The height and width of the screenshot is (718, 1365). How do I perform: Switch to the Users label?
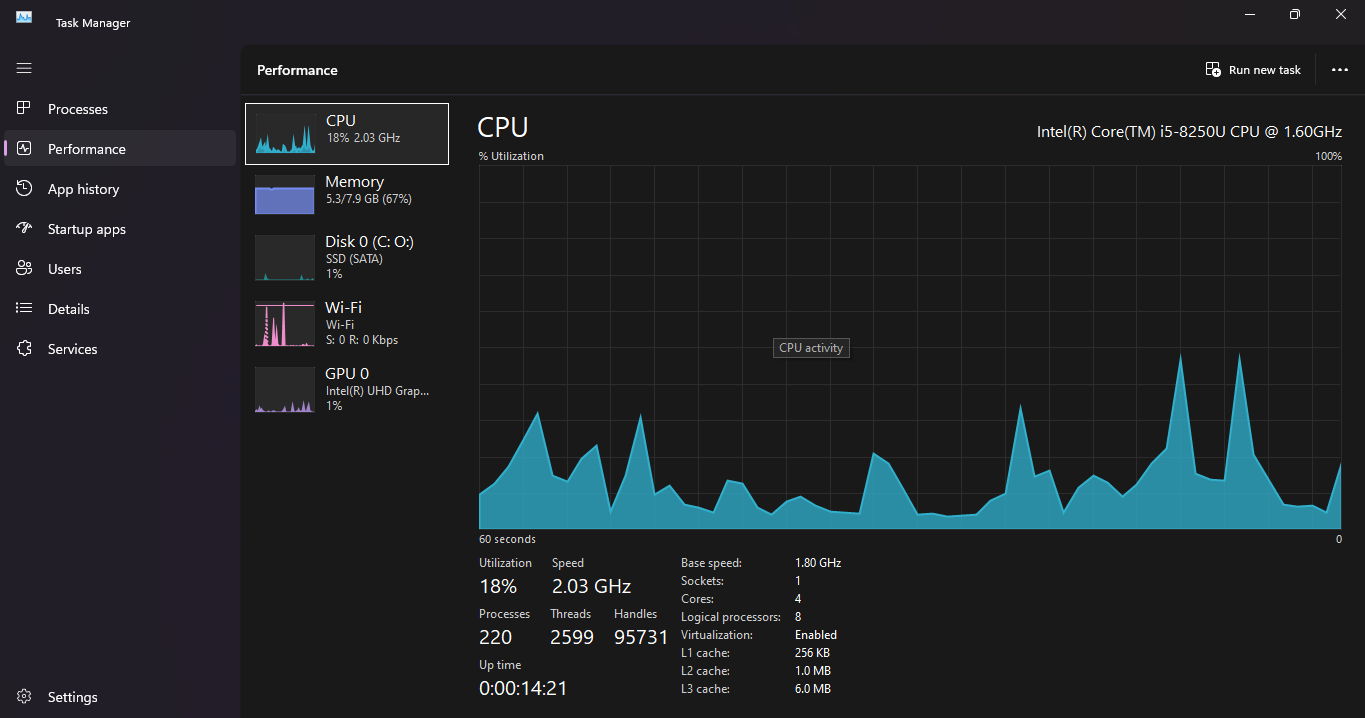click(65, 269)
